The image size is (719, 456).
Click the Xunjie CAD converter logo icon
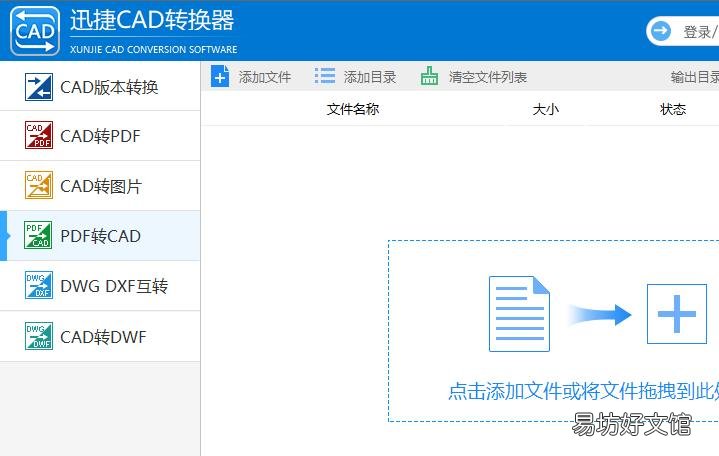35,31
